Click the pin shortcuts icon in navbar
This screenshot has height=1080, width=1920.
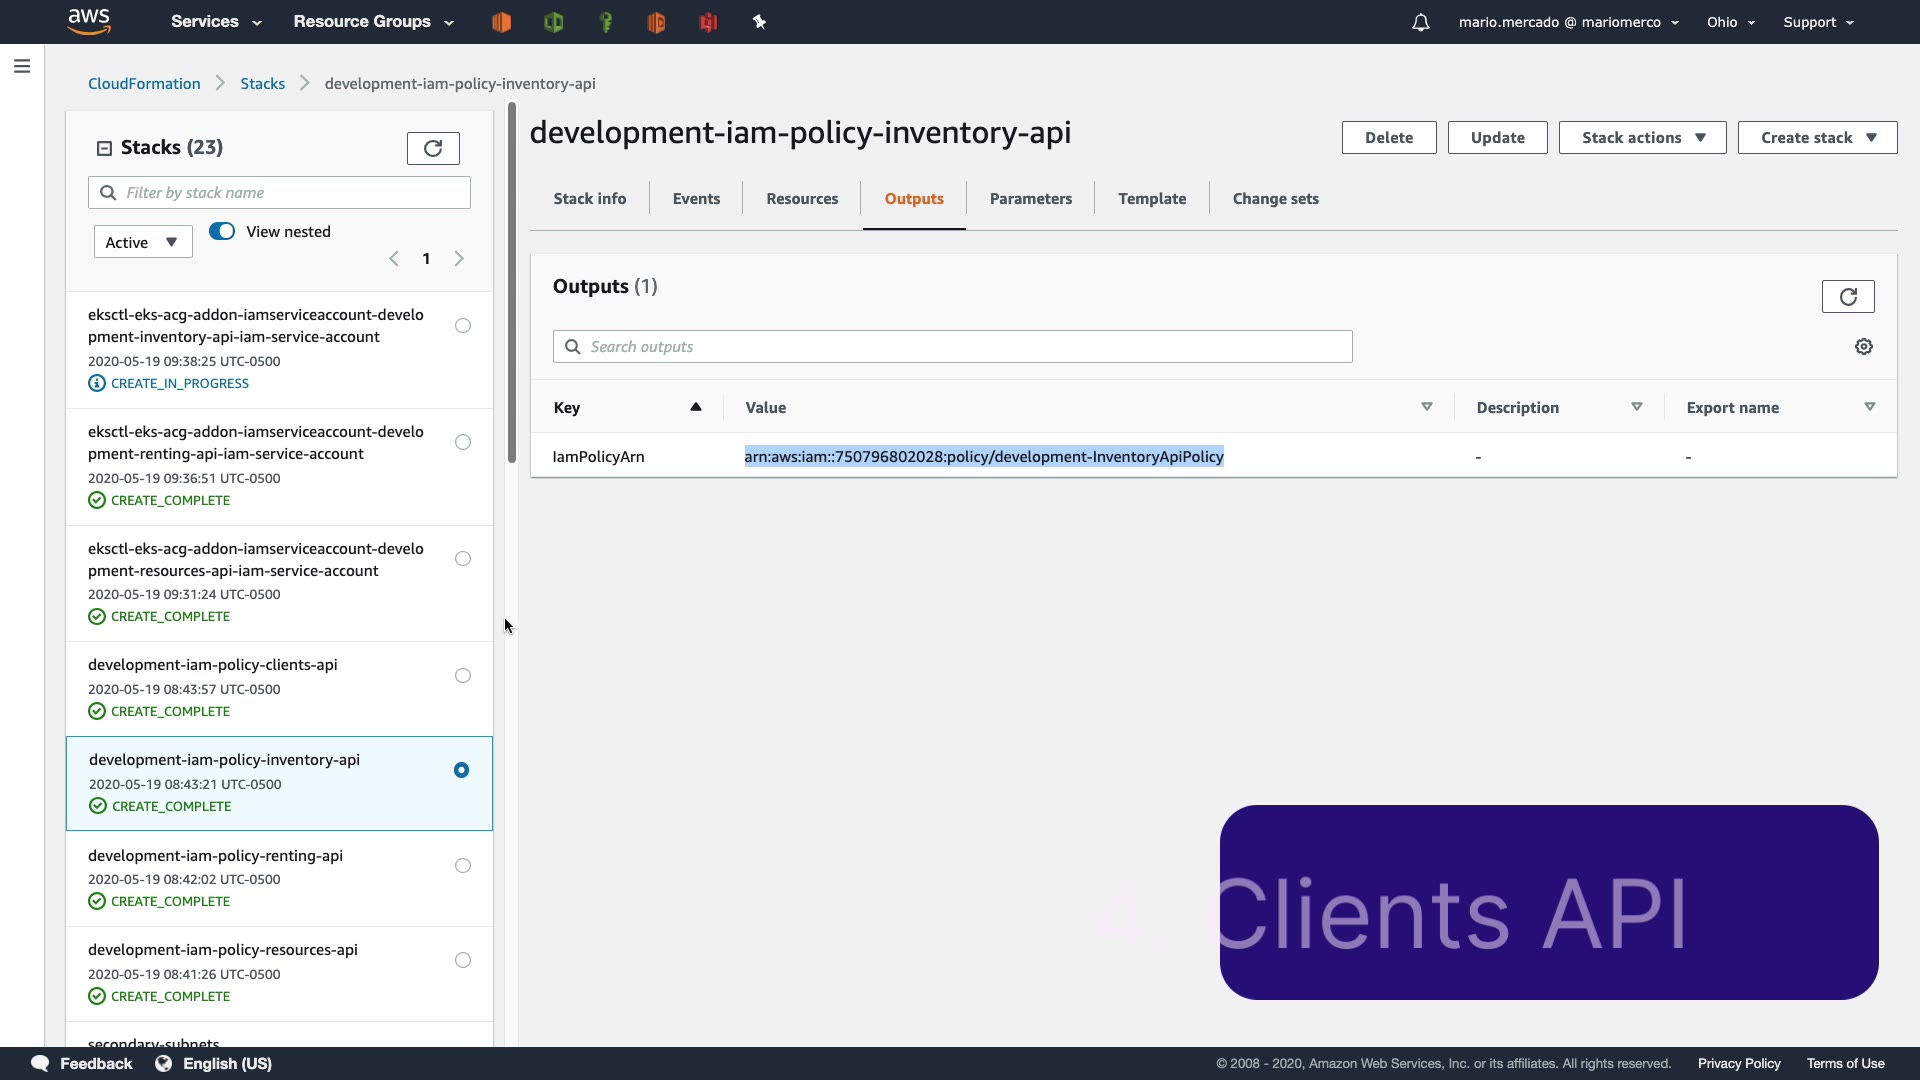point(759,22)
